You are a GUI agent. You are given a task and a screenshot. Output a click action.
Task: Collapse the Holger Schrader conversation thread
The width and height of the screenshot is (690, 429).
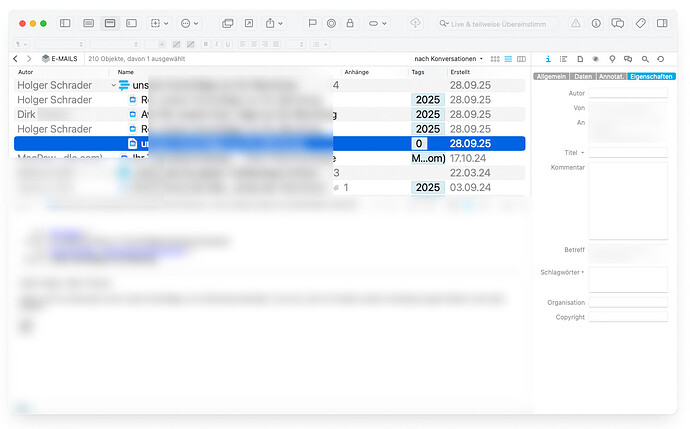point(114,86)
